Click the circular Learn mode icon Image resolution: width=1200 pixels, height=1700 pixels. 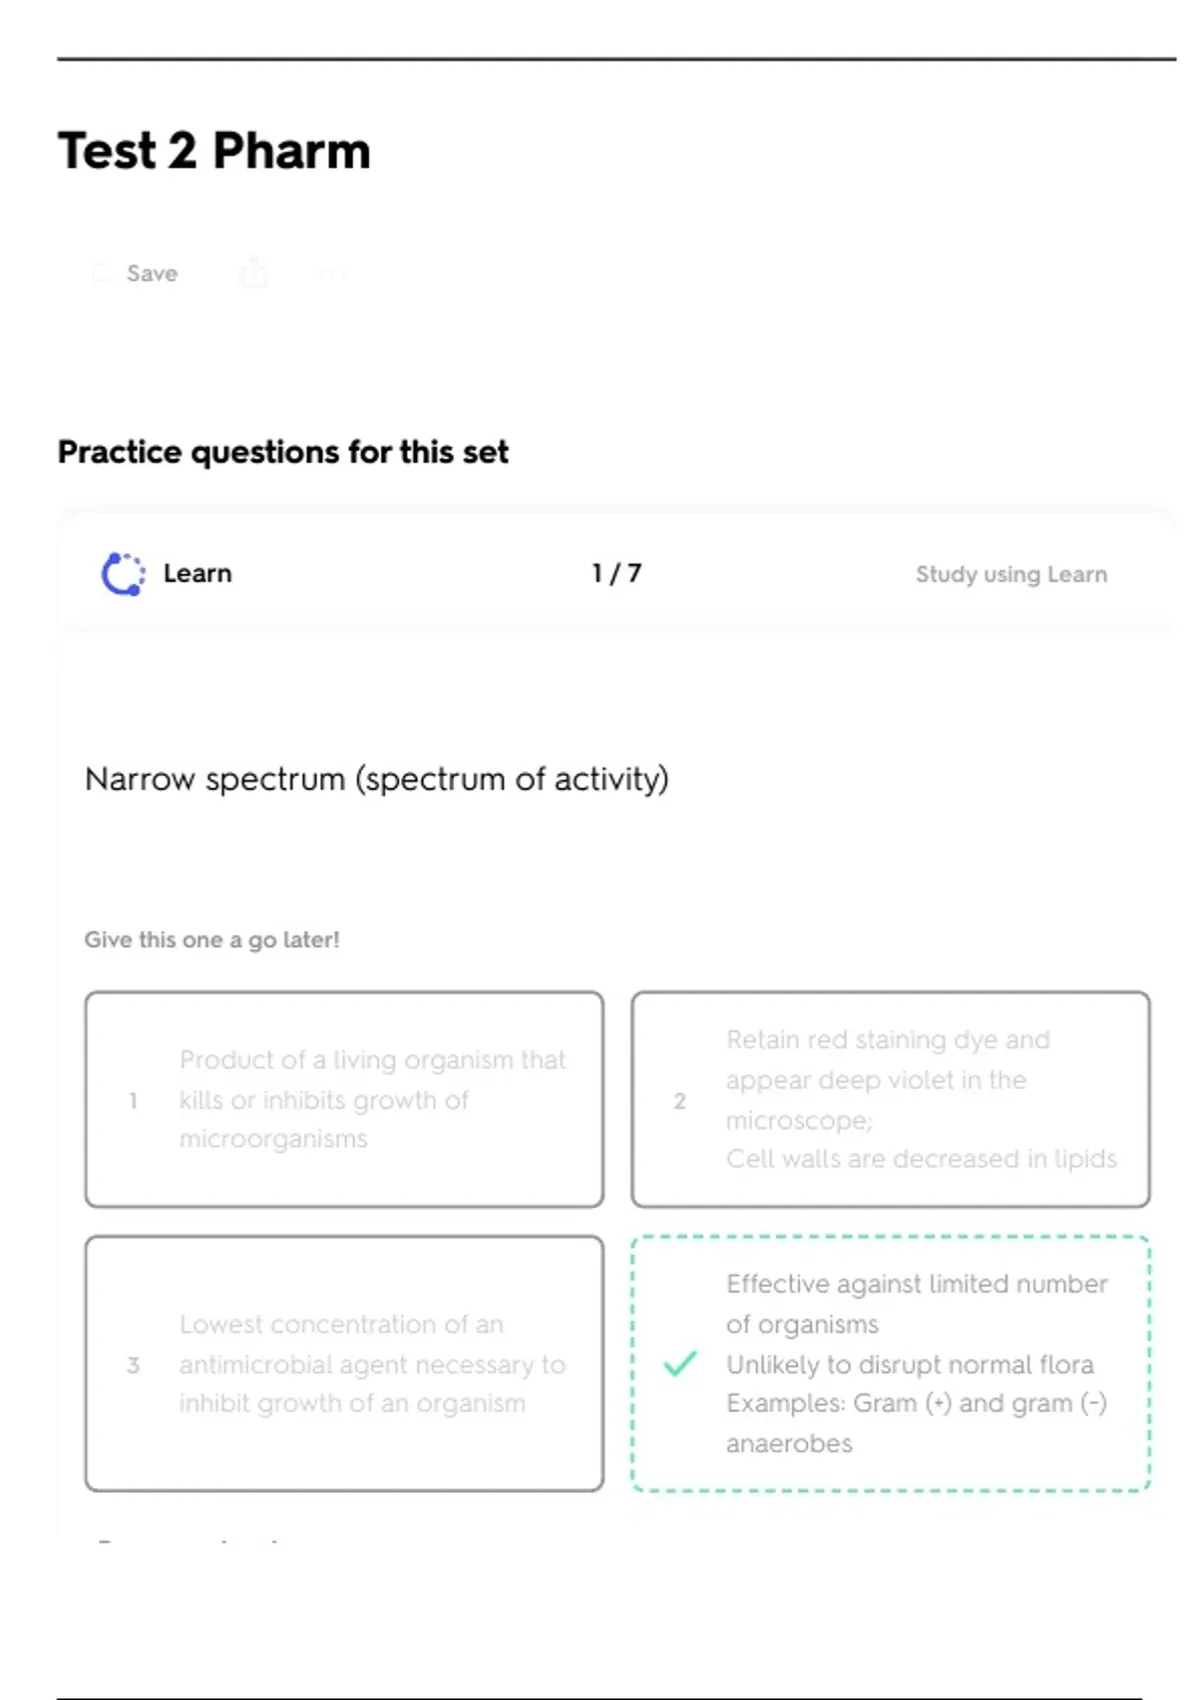coord(123,574)
